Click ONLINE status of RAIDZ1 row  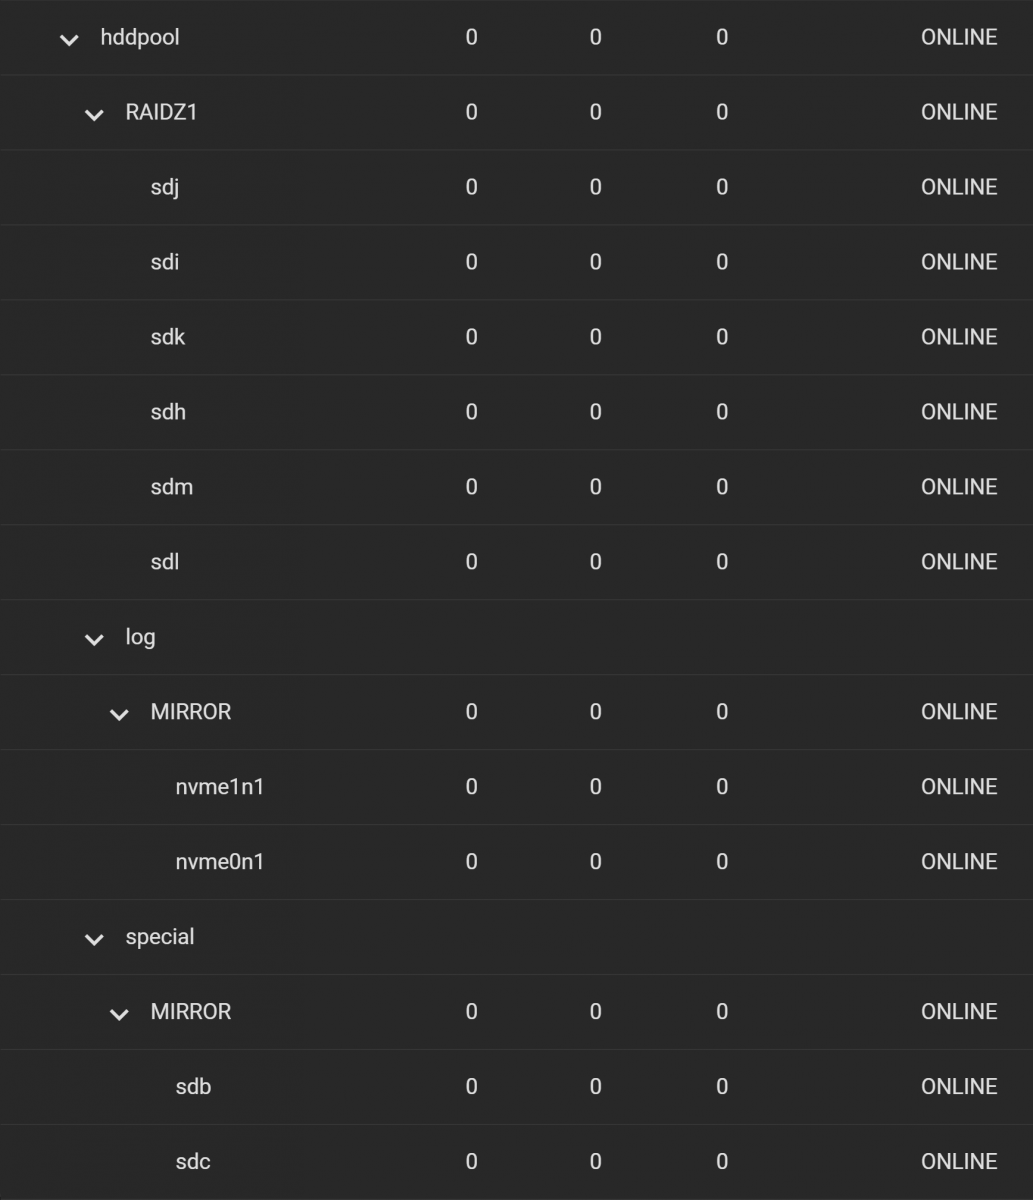tap(959, 112)
